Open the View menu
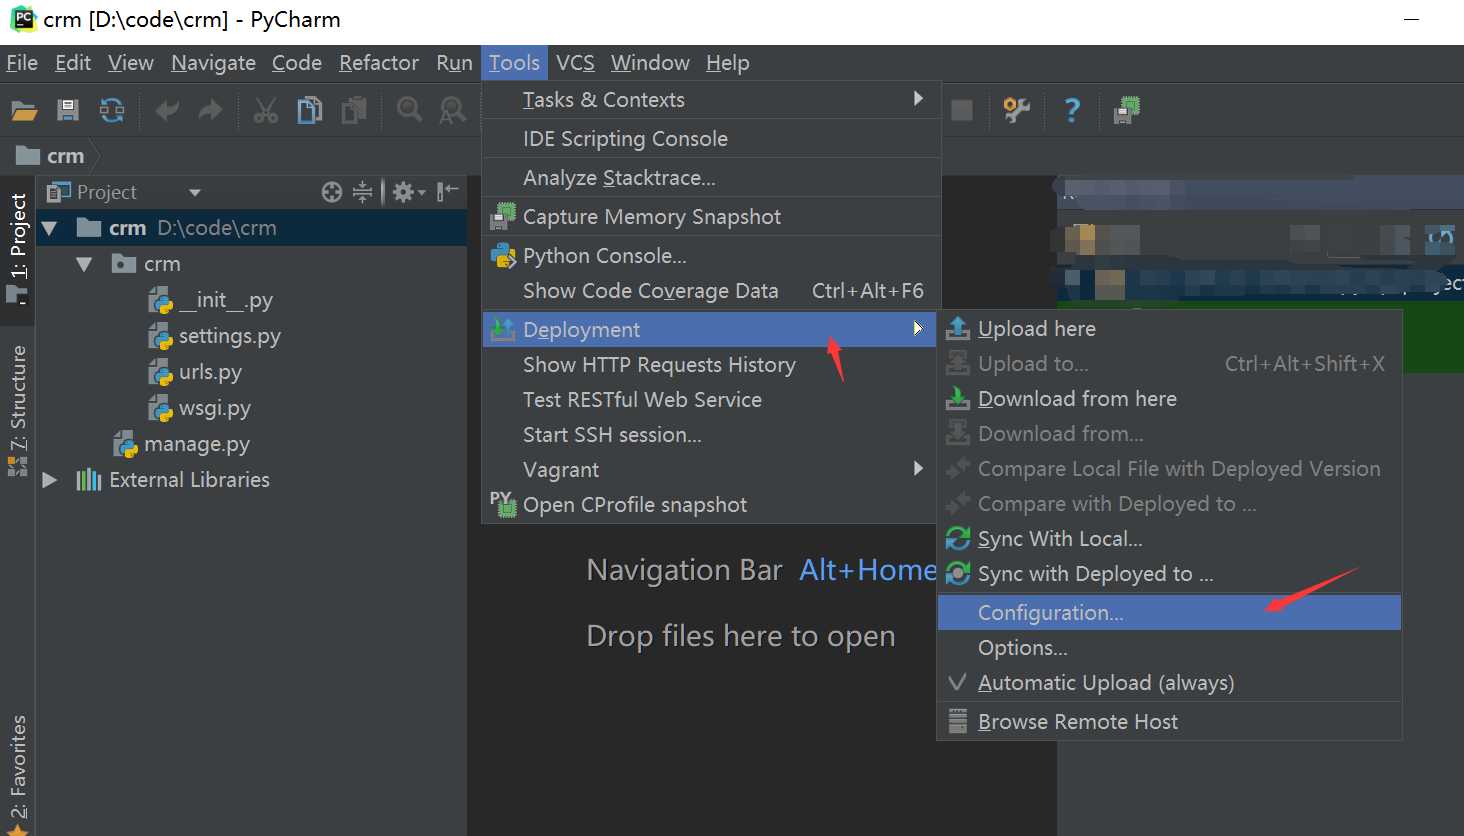This screenshot has height=836, width=1464. 131,63
